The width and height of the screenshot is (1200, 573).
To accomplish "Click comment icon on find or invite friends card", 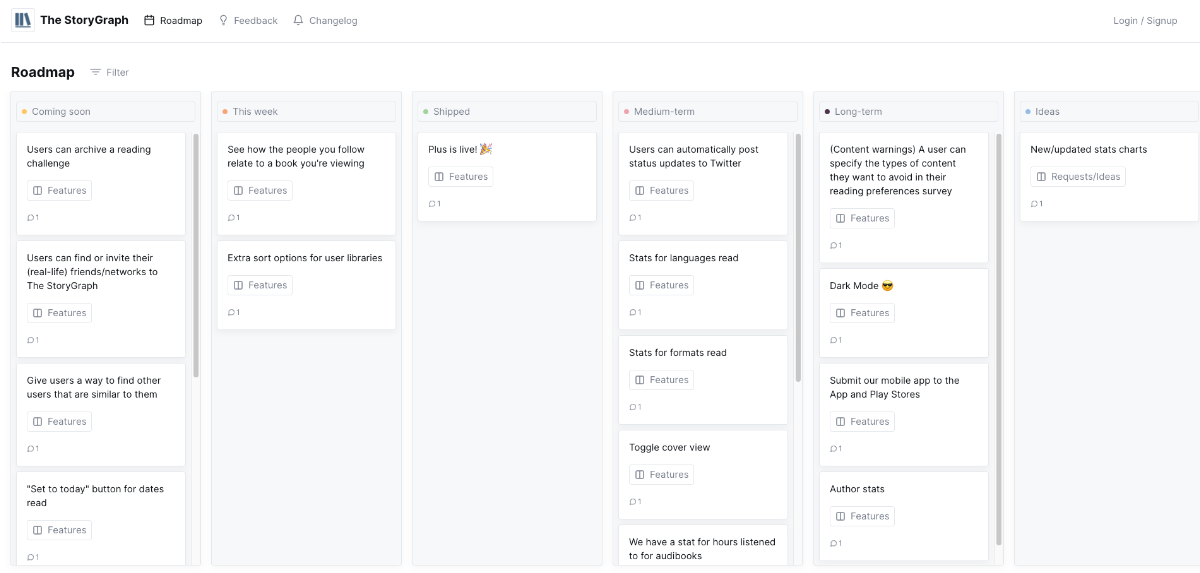I will tap(33, 340).
